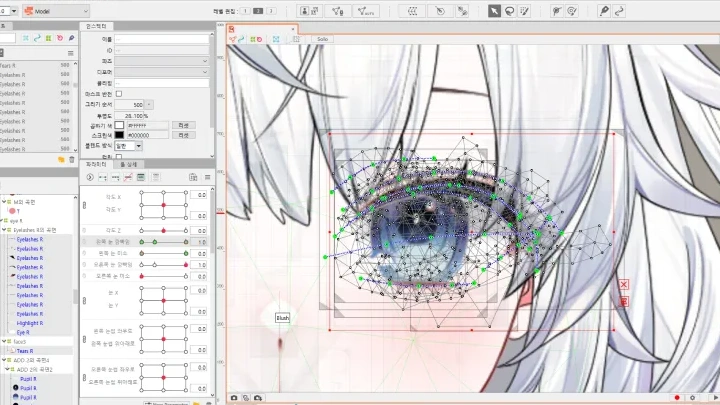Screen dimensions: 720x405
Task: Select Eye R item in the parts tree
Action: tap(23, 332)
